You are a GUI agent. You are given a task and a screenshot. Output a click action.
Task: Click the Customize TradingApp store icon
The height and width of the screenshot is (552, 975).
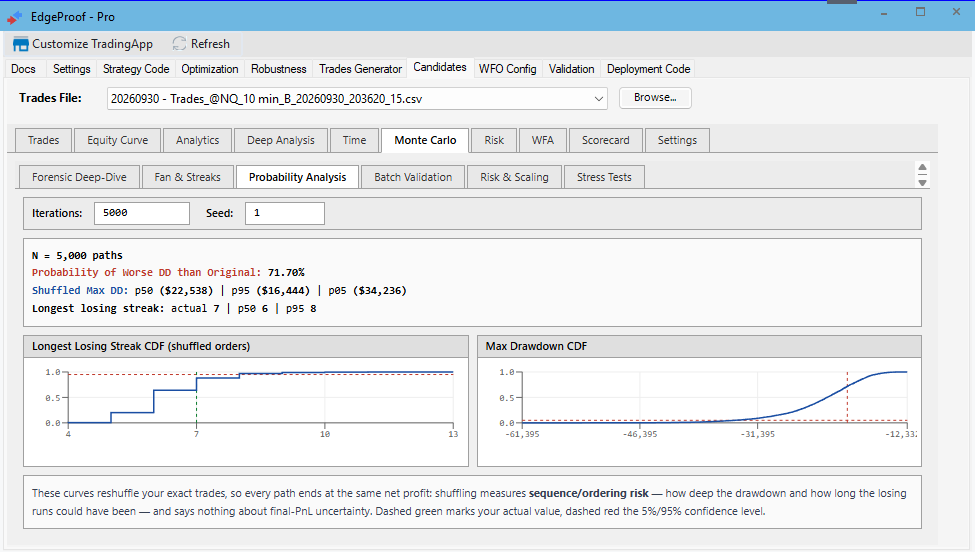pos(21,44)
